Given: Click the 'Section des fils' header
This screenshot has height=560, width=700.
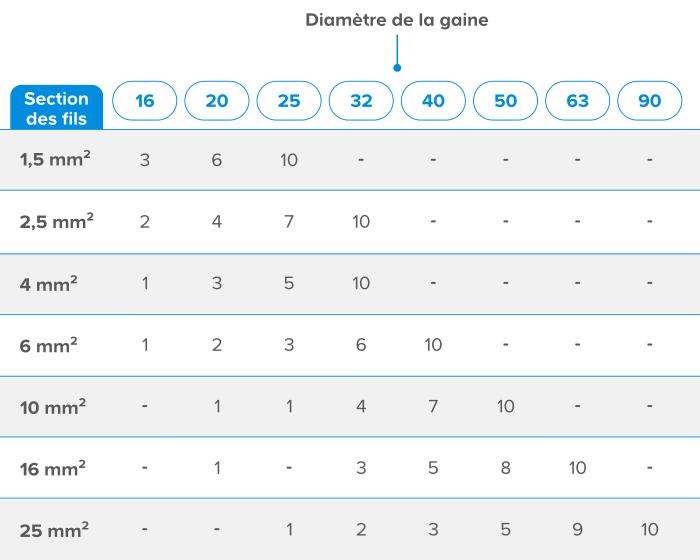Looking at the screenshot, I should pyautogui.click(x=56, y=108).
